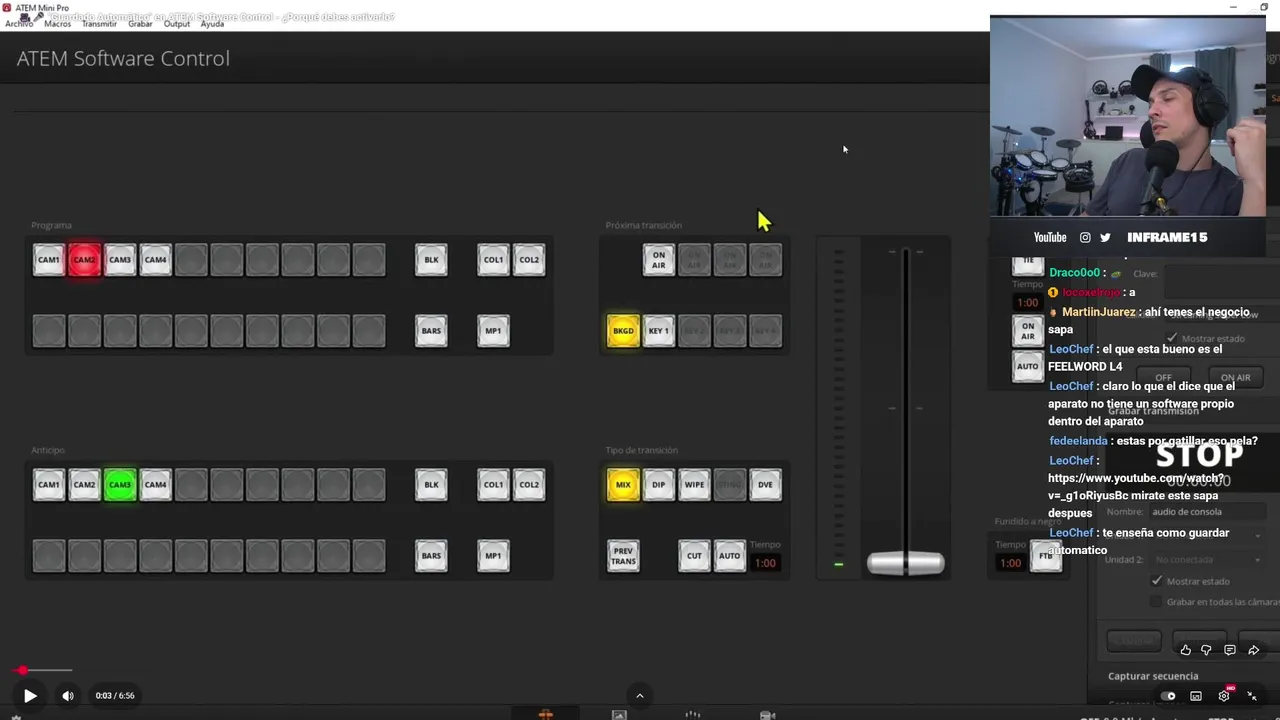1280x720 pixels.
Task: Select CAM3 on the Programa bus
Action: coord(120,260)
